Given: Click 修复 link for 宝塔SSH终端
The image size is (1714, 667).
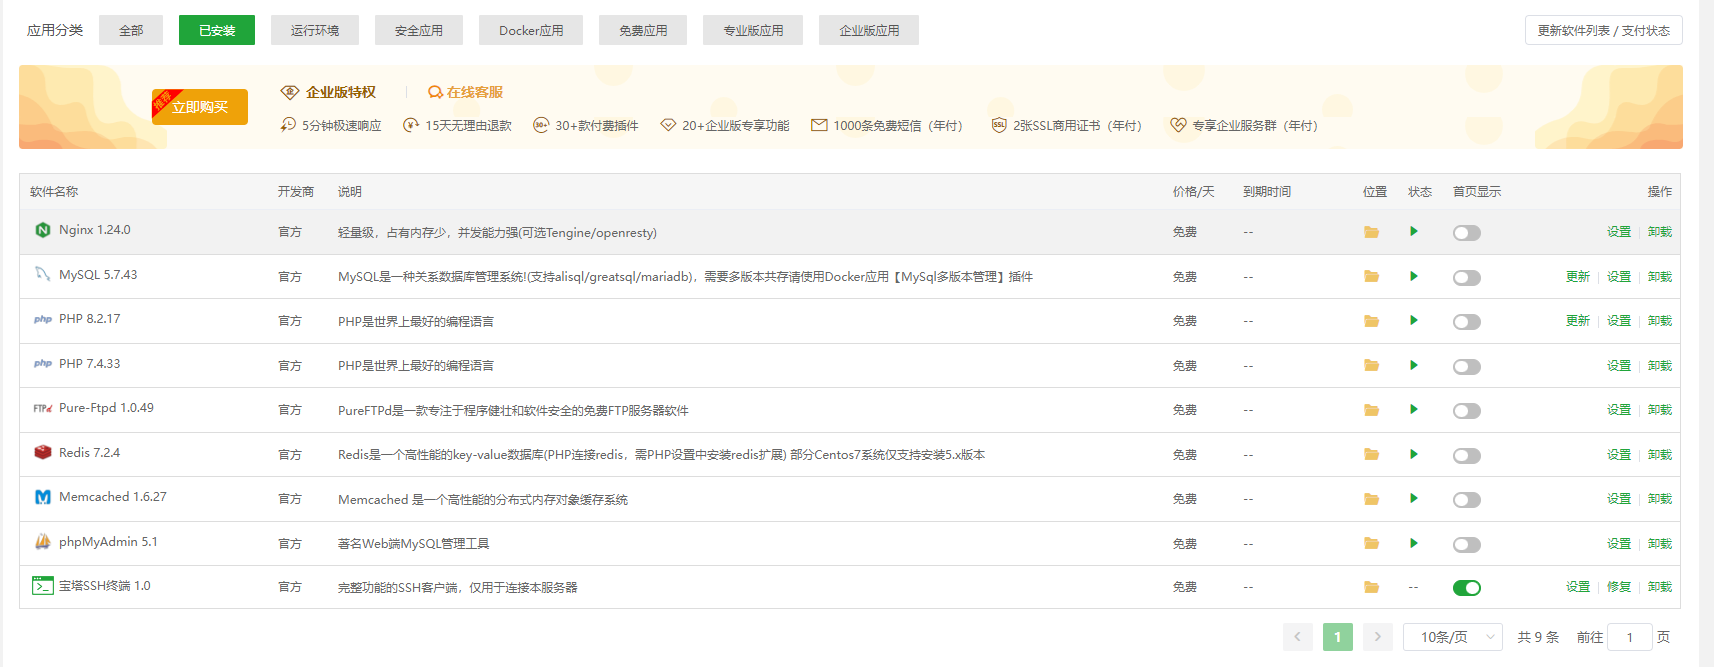Looking at the screenshot, I should (x=1619, y=587).
